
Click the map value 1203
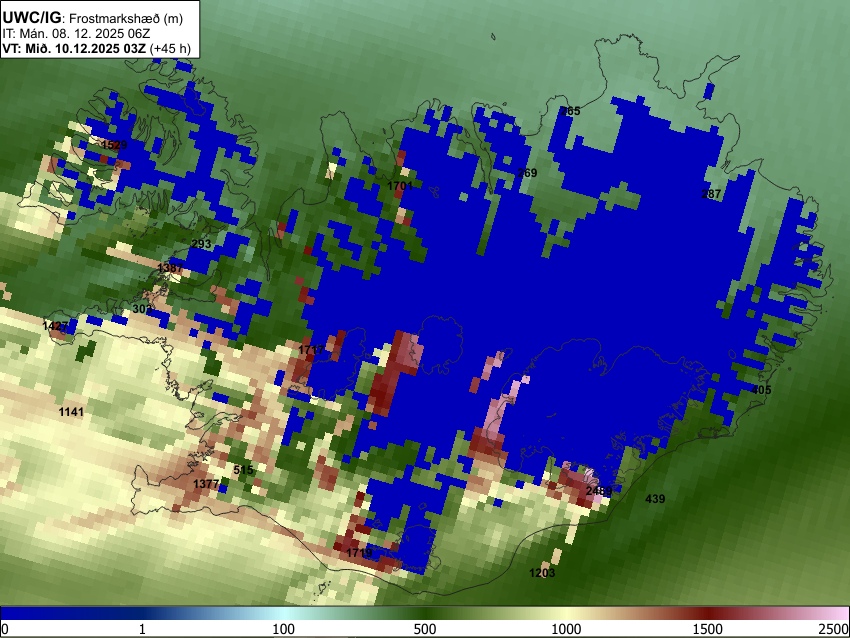point(542,573)
